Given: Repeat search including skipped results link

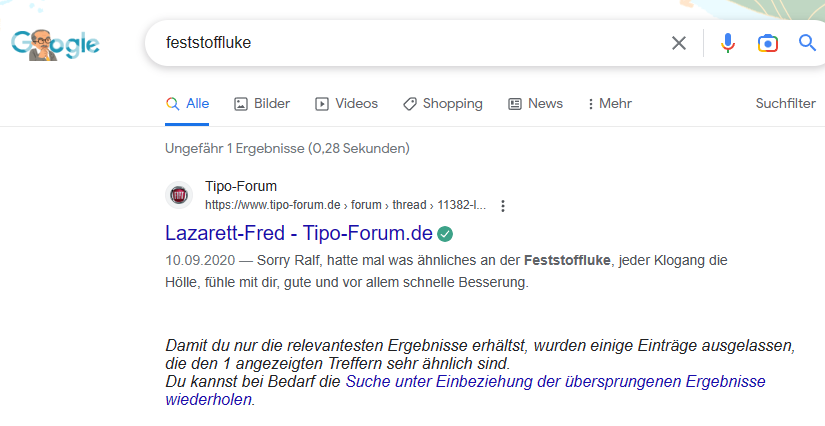Looking at the screenshot, I should point(555,382).
